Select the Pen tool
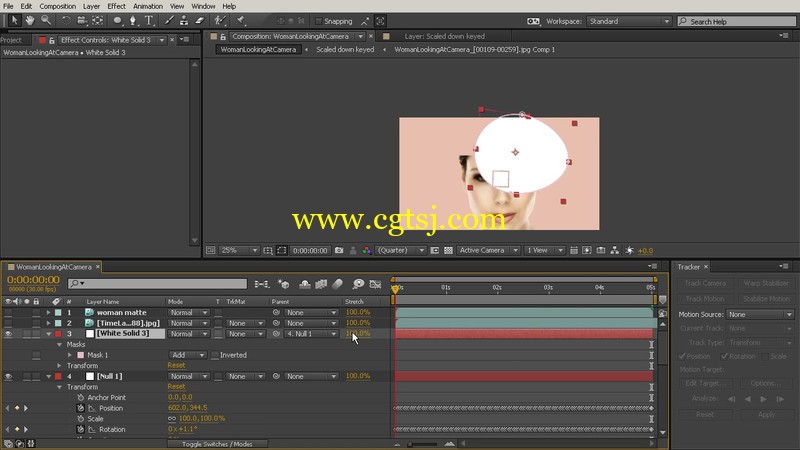The width and height of the screenshot is (800, 450). pyautogui.click(x=133, y=20)
